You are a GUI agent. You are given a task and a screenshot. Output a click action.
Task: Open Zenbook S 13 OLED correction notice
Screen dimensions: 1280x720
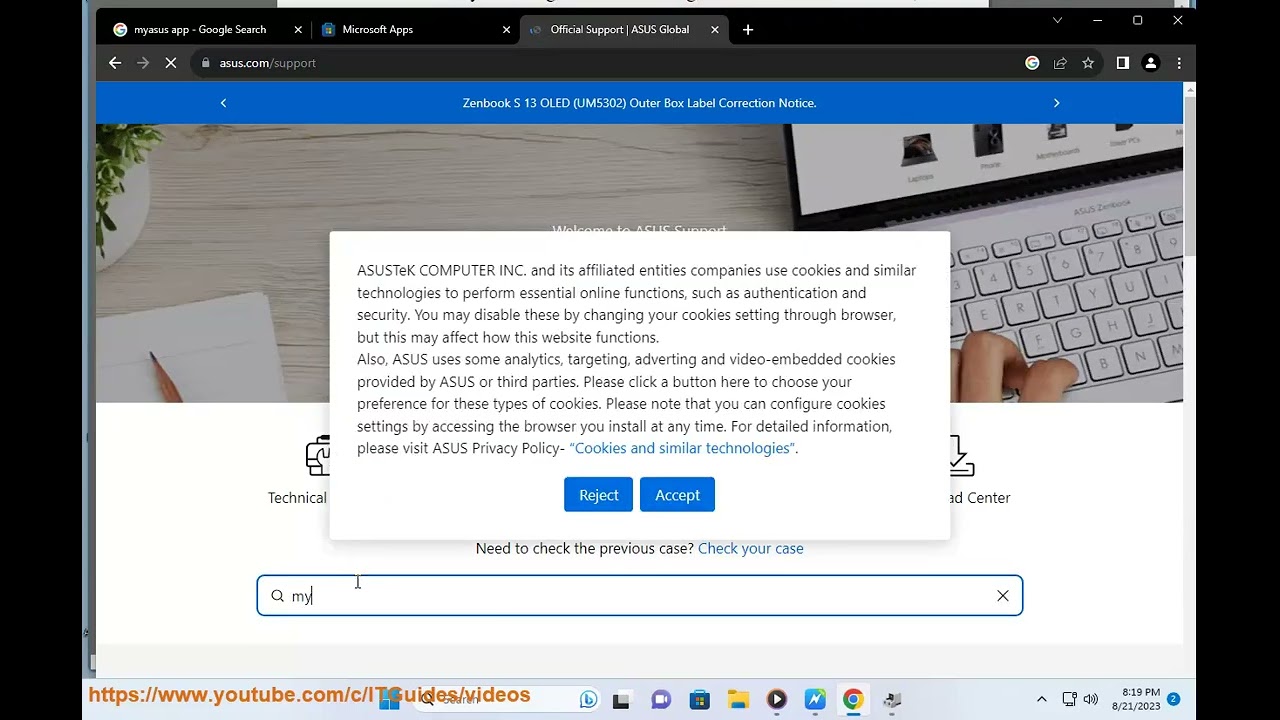click(639, 103)
